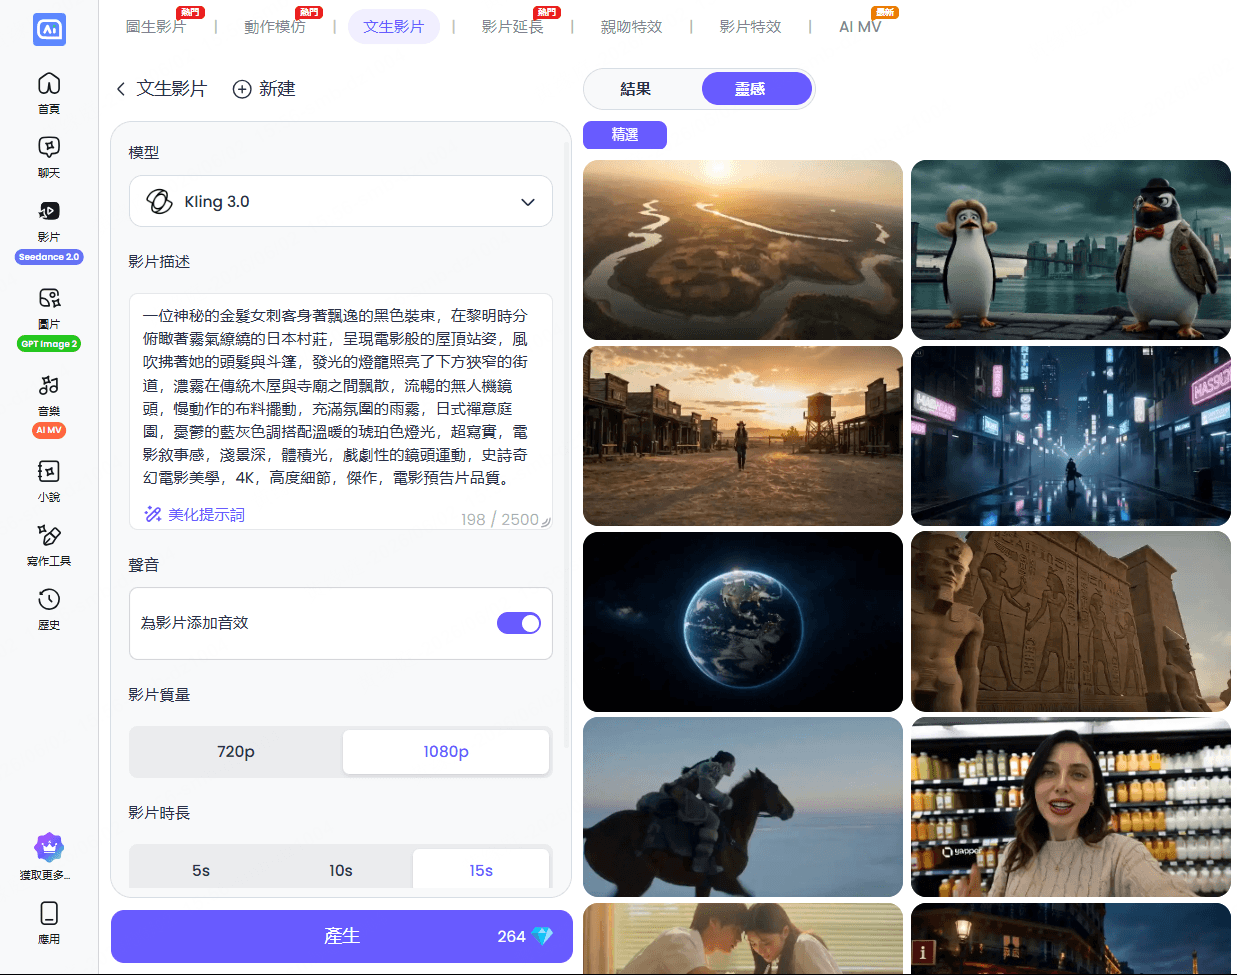Screen dimensions: 1237x975
Task: Click the GPT Image 2 badge
Action: 49,344
